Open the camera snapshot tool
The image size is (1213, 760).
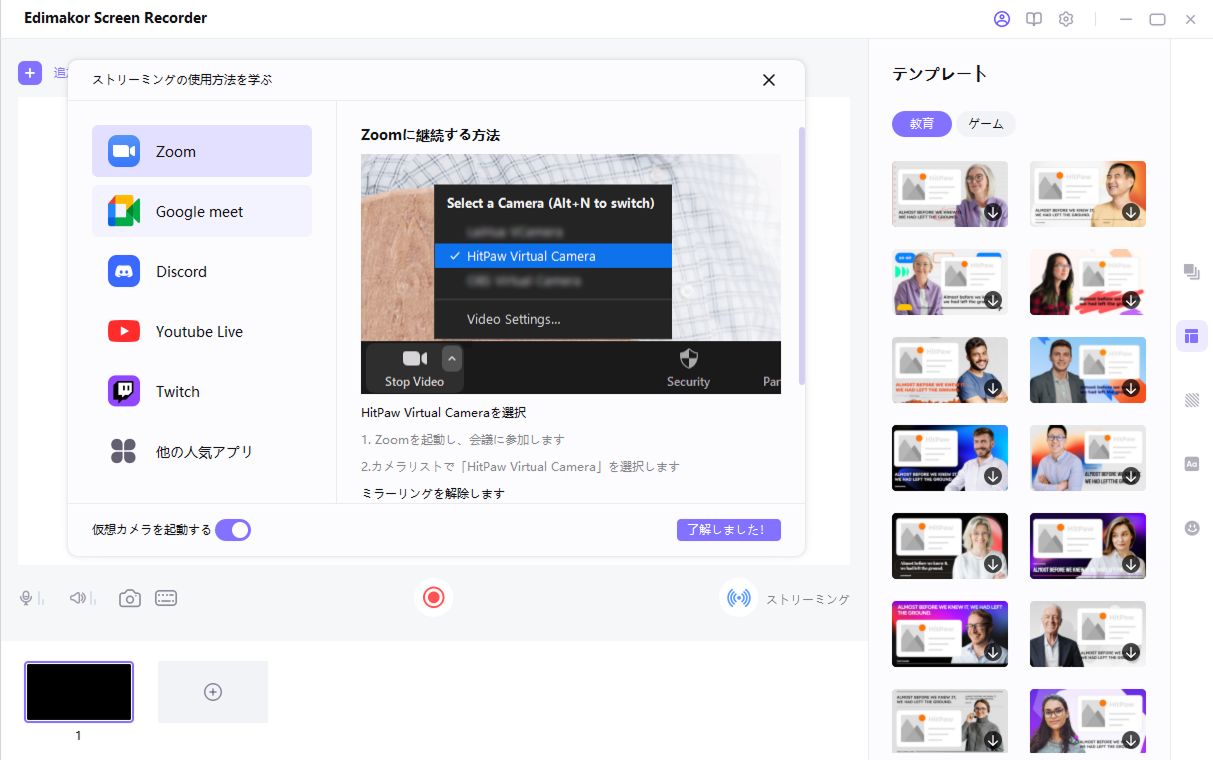pos(130,597)
